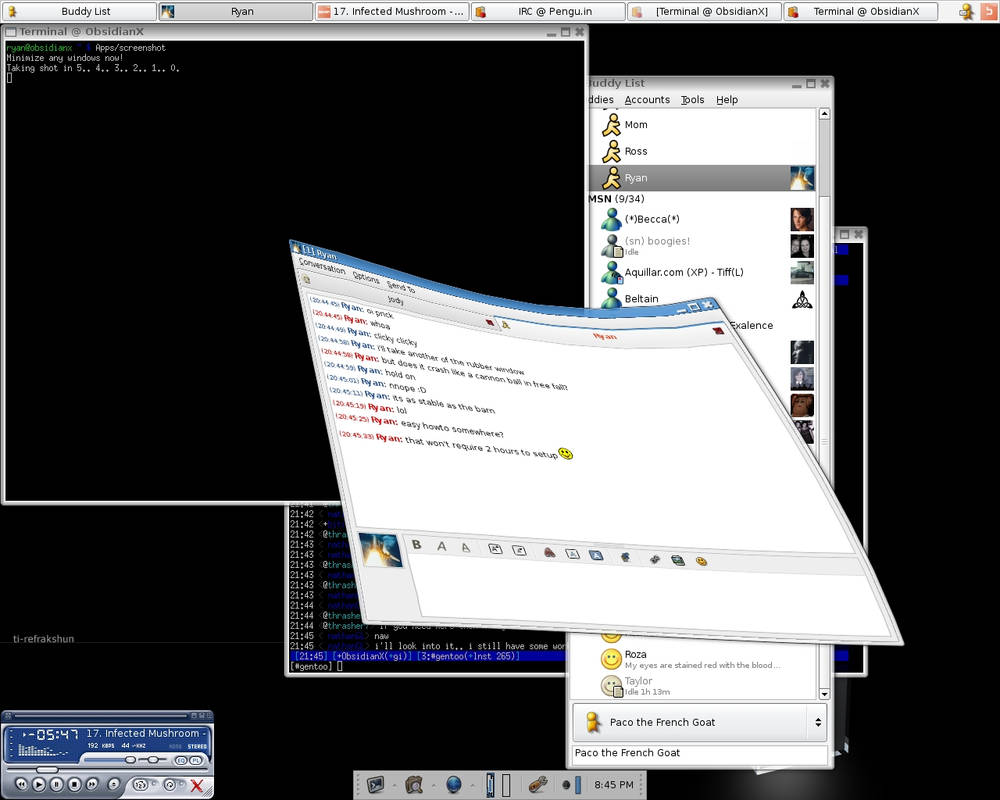Viewport: 1000px width, 800px height.
Task: Open the web browser globe launcher
Action: [x=453, y=785]
